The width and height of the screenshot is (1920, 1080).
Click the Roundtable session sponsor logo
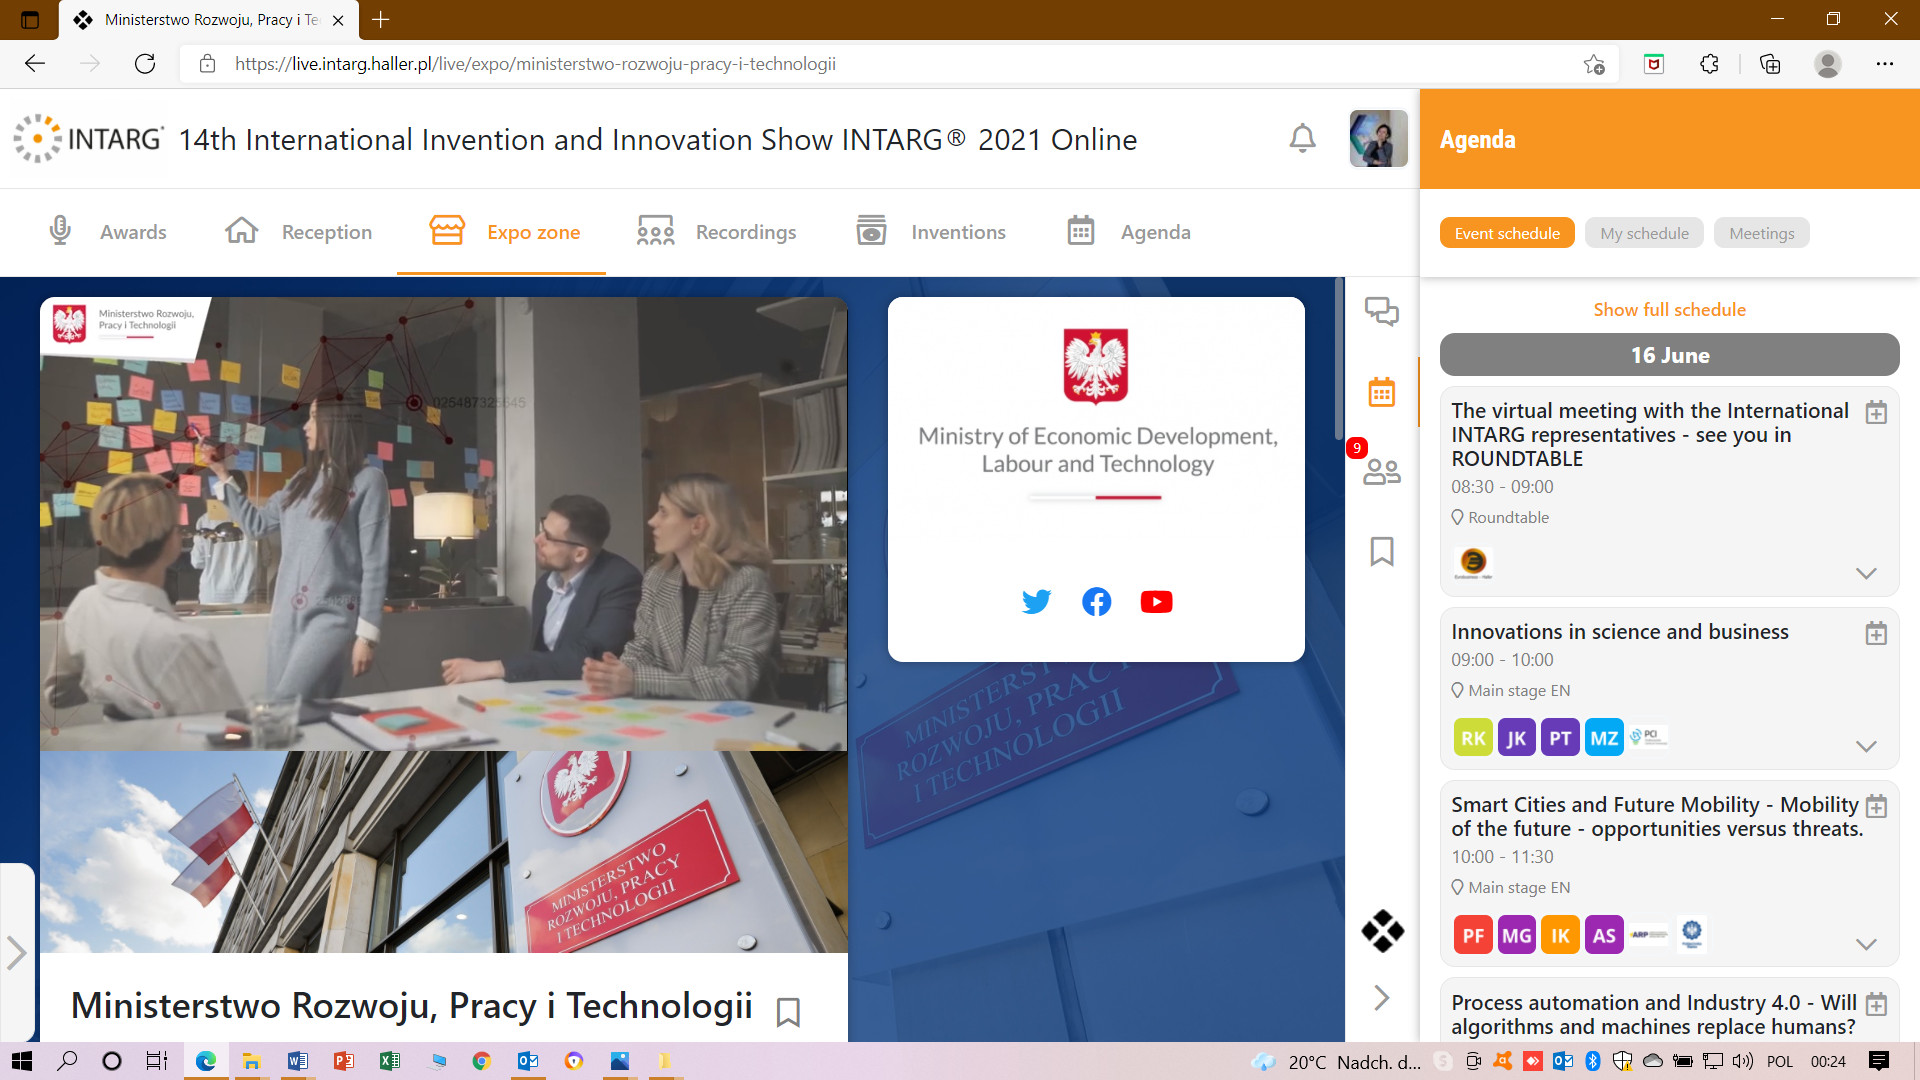click(x=1472, y=563)
